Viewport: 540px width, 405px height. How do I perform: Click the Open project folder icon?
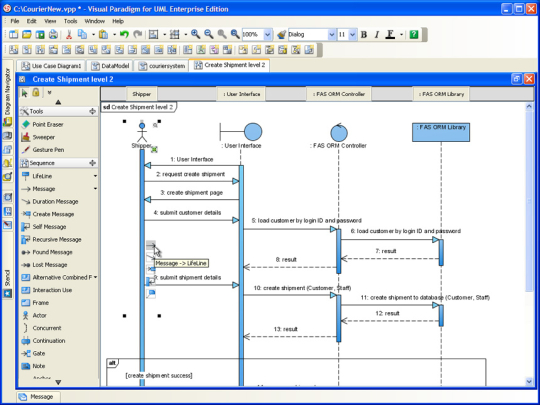[x=27, y=34]
